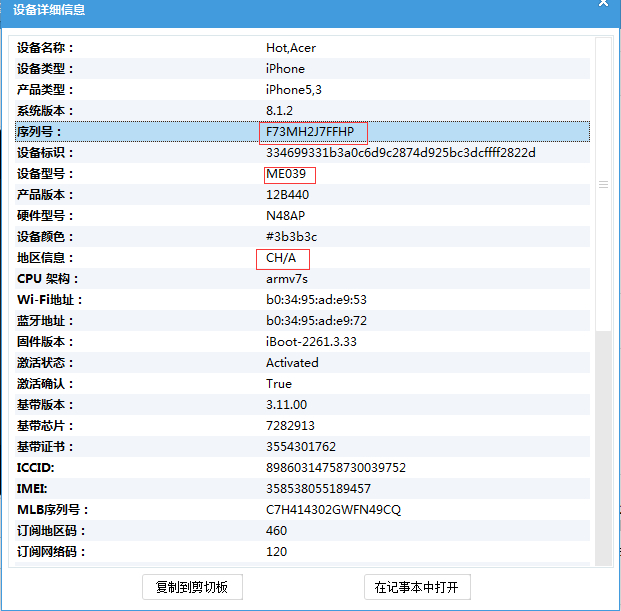
Task: Select the 订阅地区码 value 460
Action: [x=276, y=531]
